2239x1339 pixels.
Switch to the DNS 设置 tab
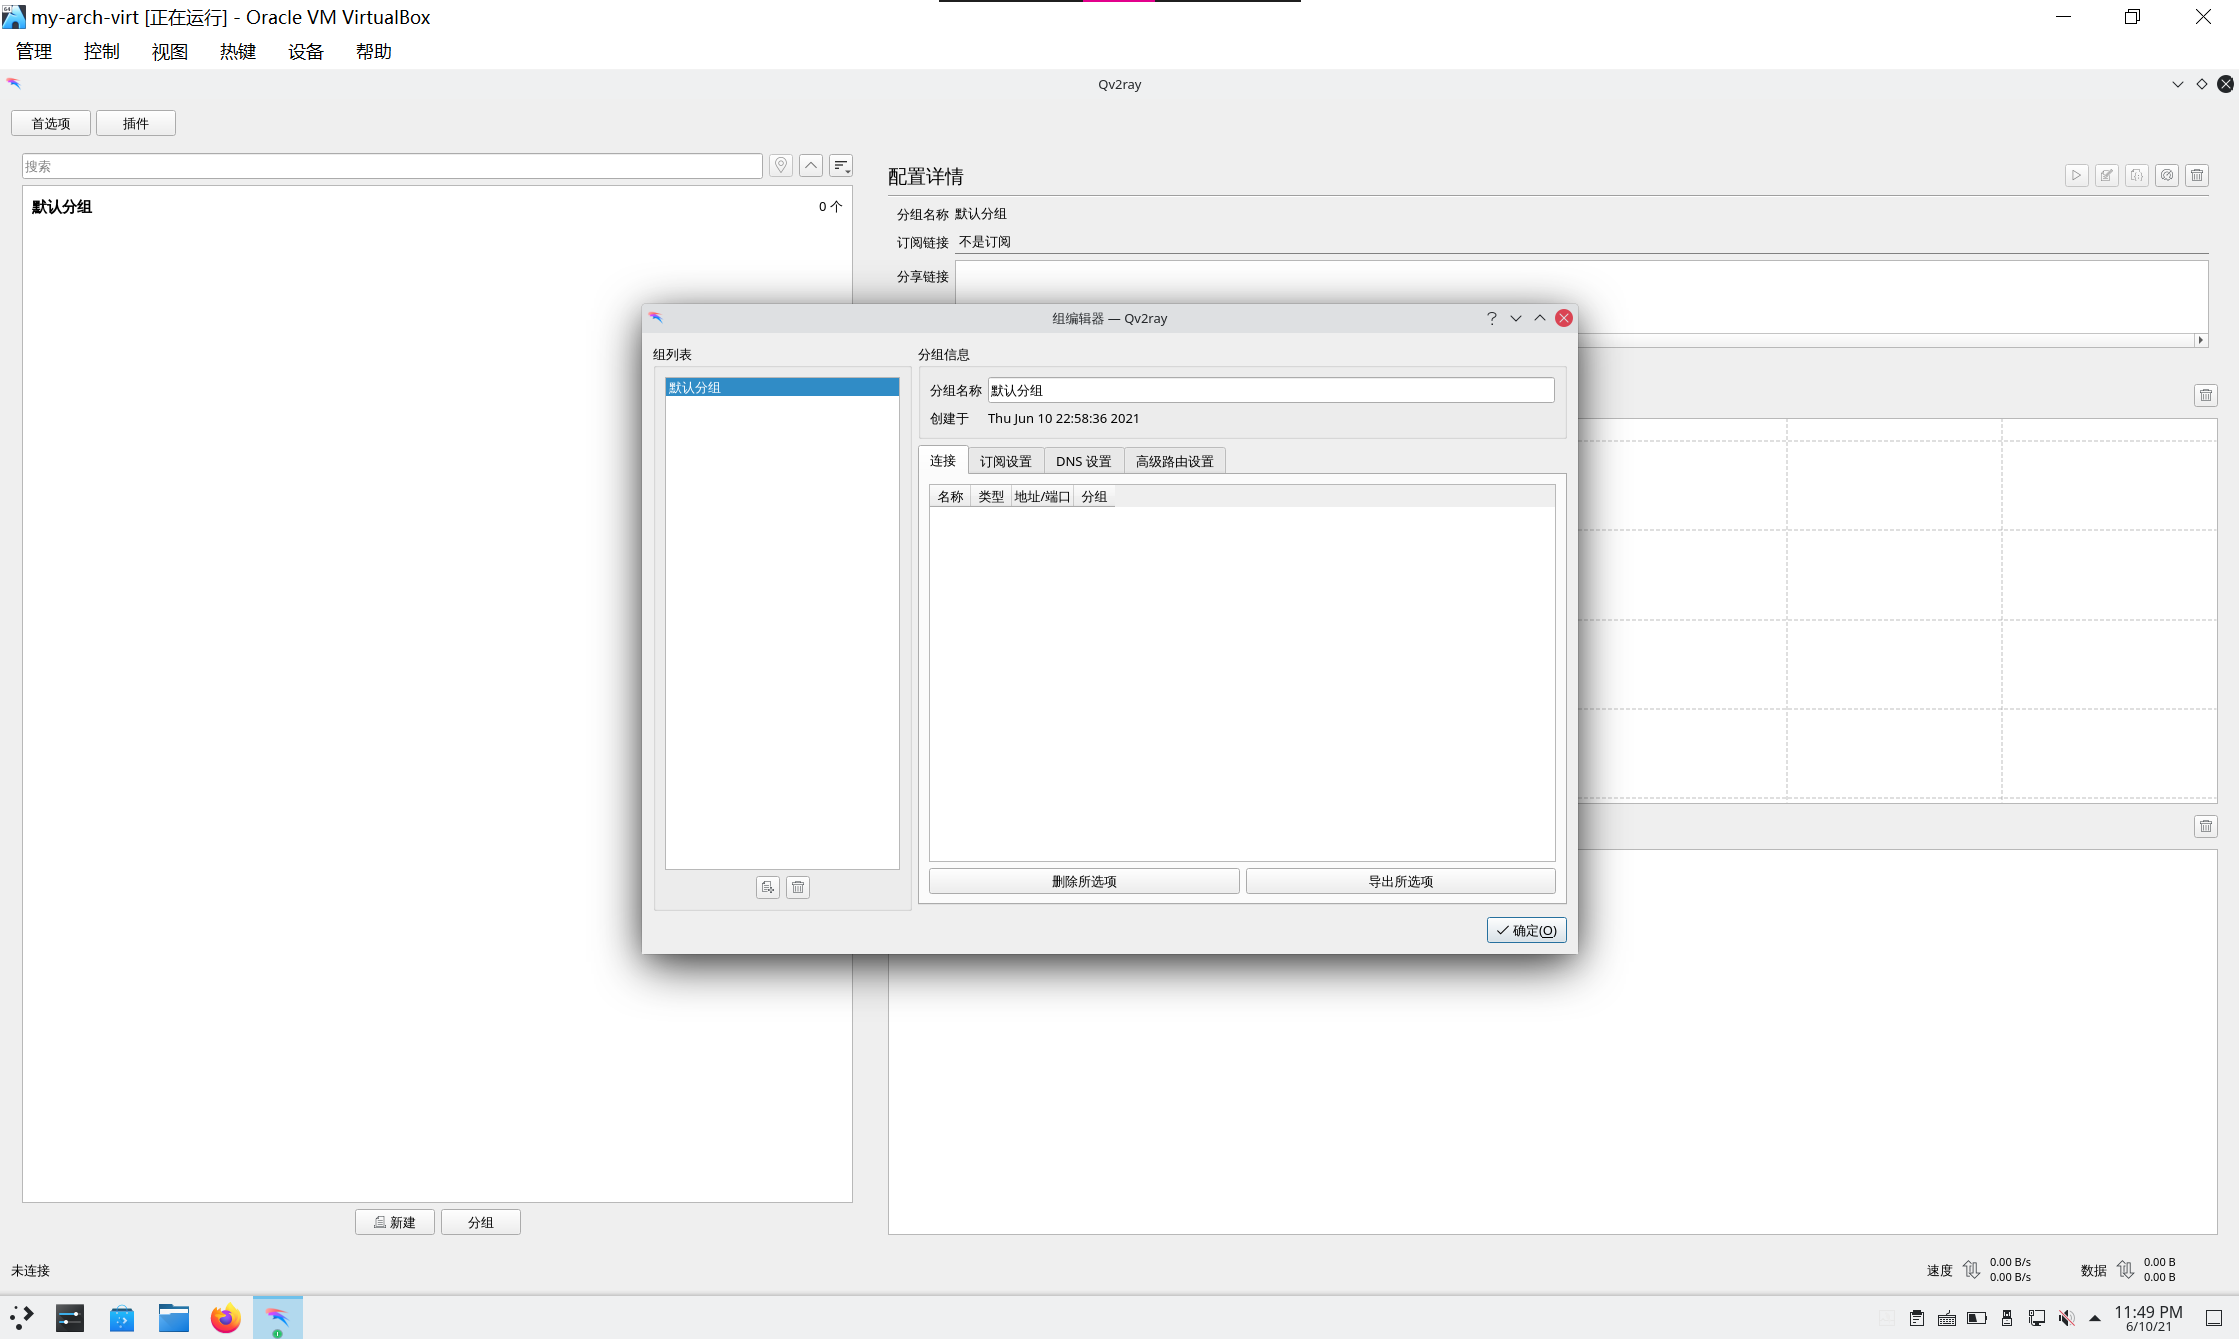coord(1083,460)
